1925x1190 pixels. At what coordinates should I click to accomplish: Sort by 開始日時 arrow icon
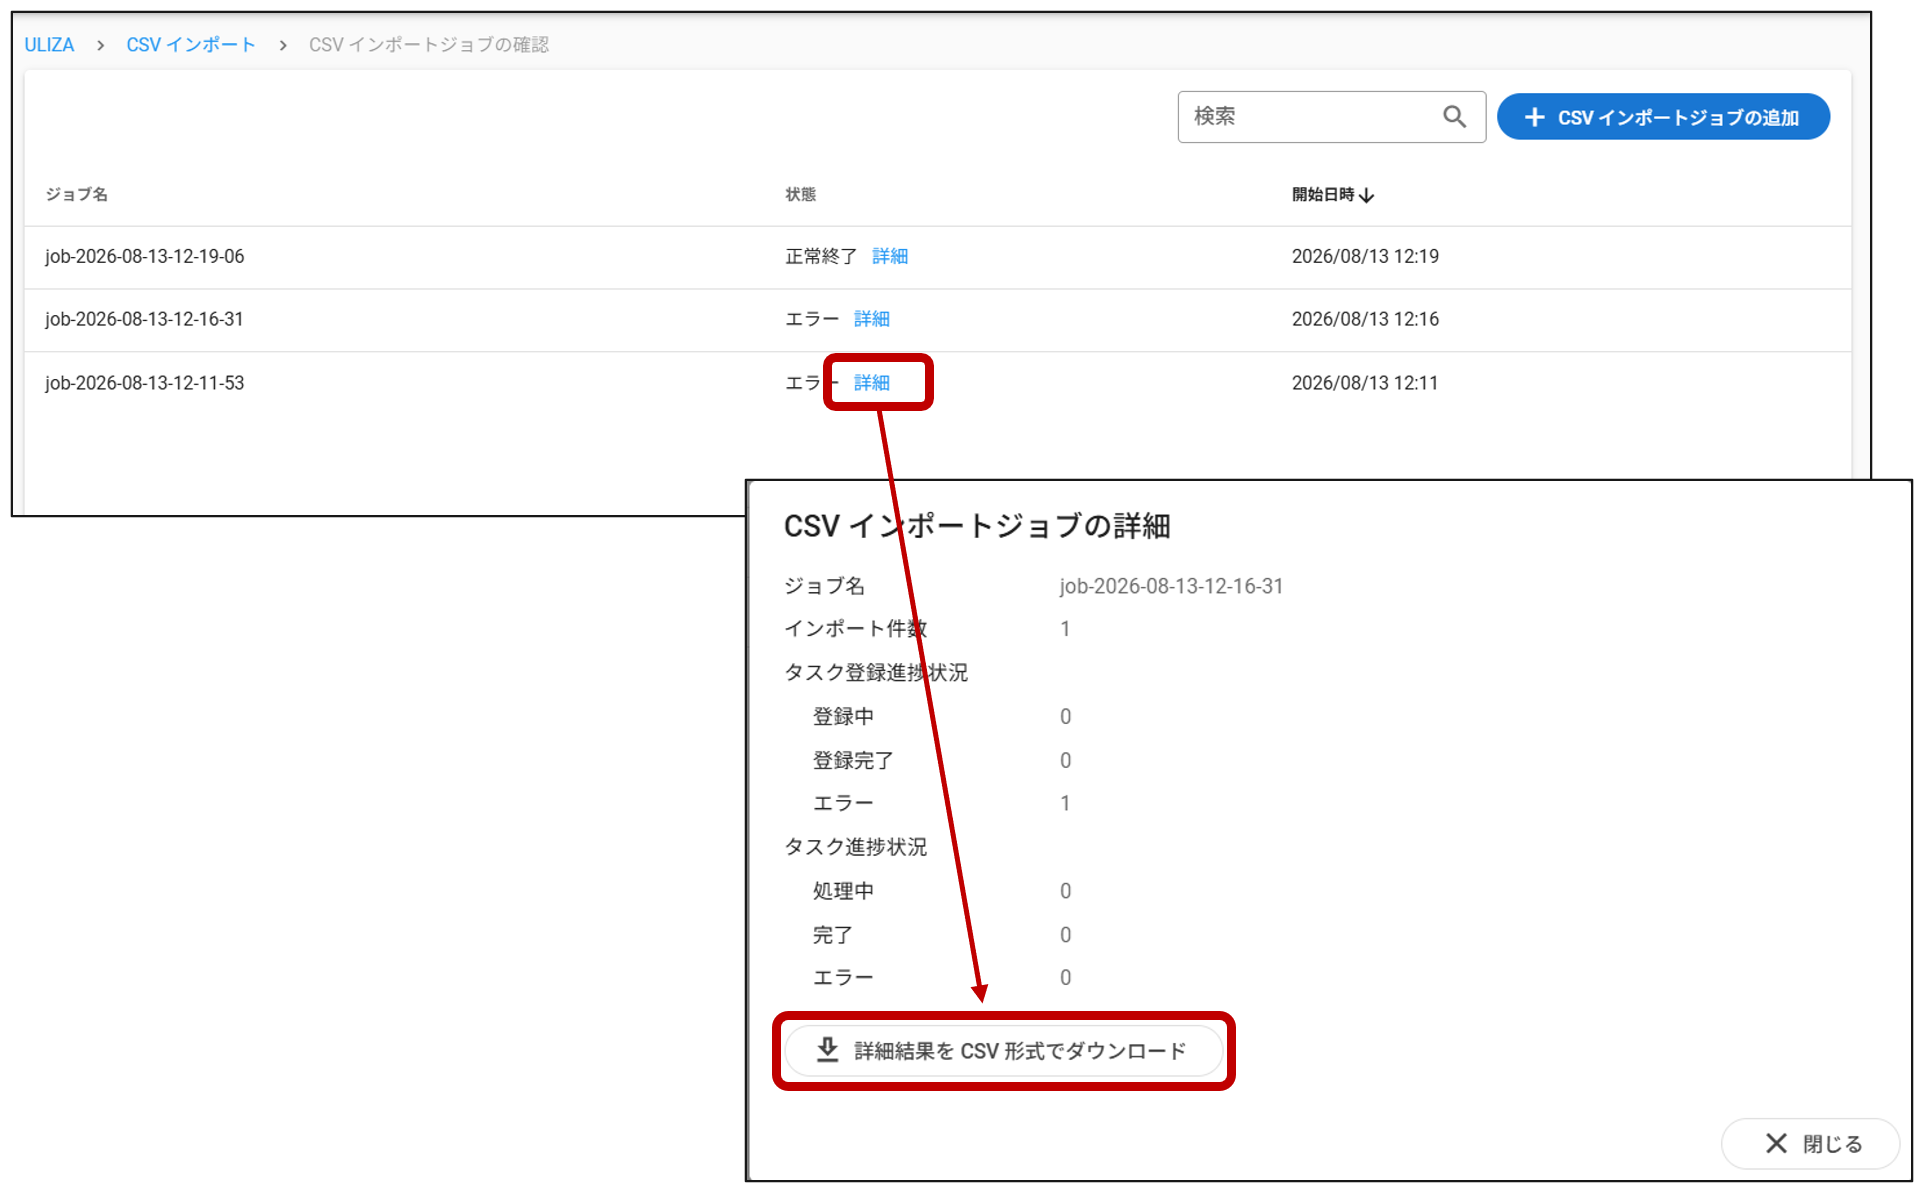(1367, 195)
